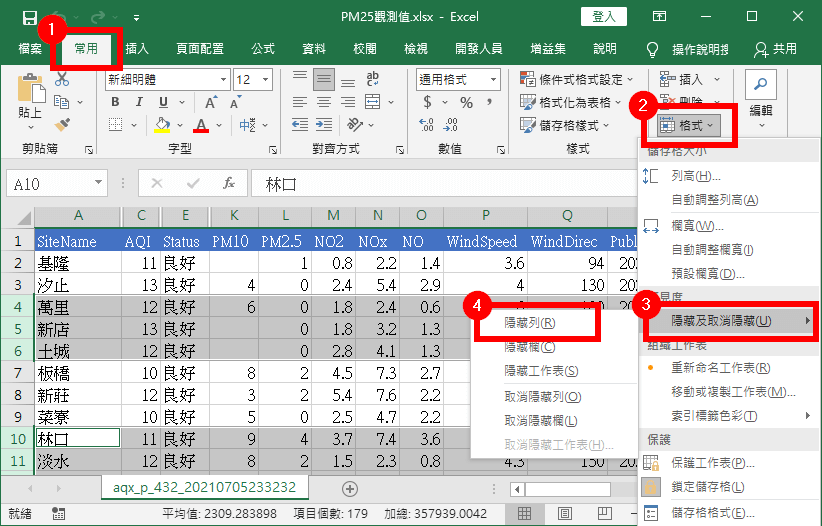This screenshot has height=526, width=822.
Task: Click the wrap text icon
Action: 373,79
